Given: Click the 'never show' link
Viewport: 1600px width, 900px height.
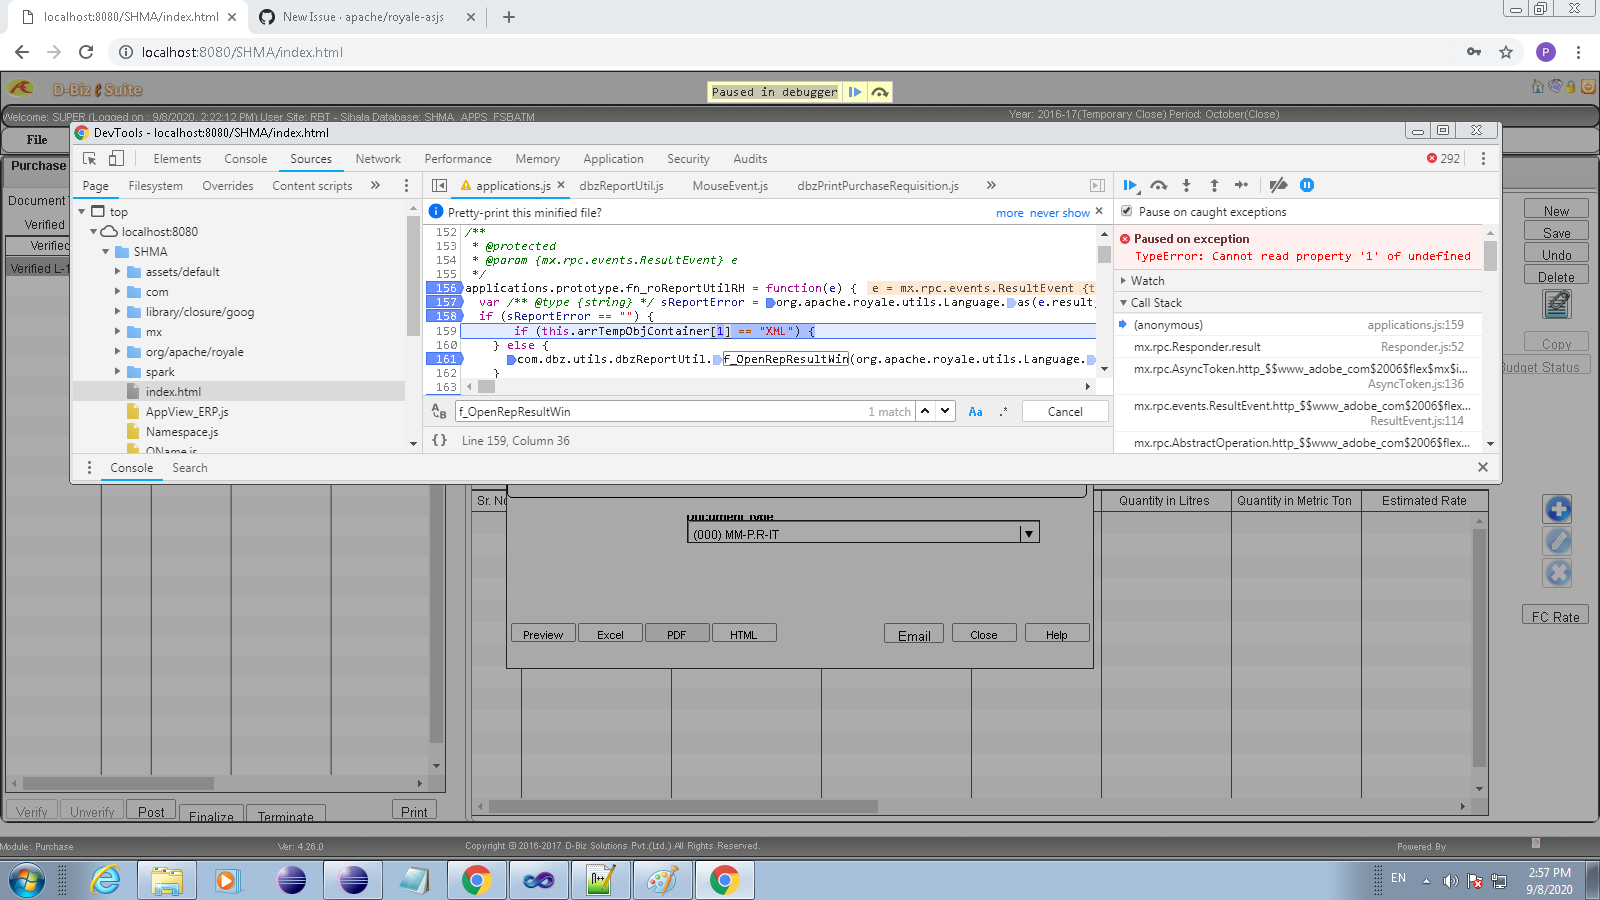Looking at the screenshot, I should point(1059,213).
